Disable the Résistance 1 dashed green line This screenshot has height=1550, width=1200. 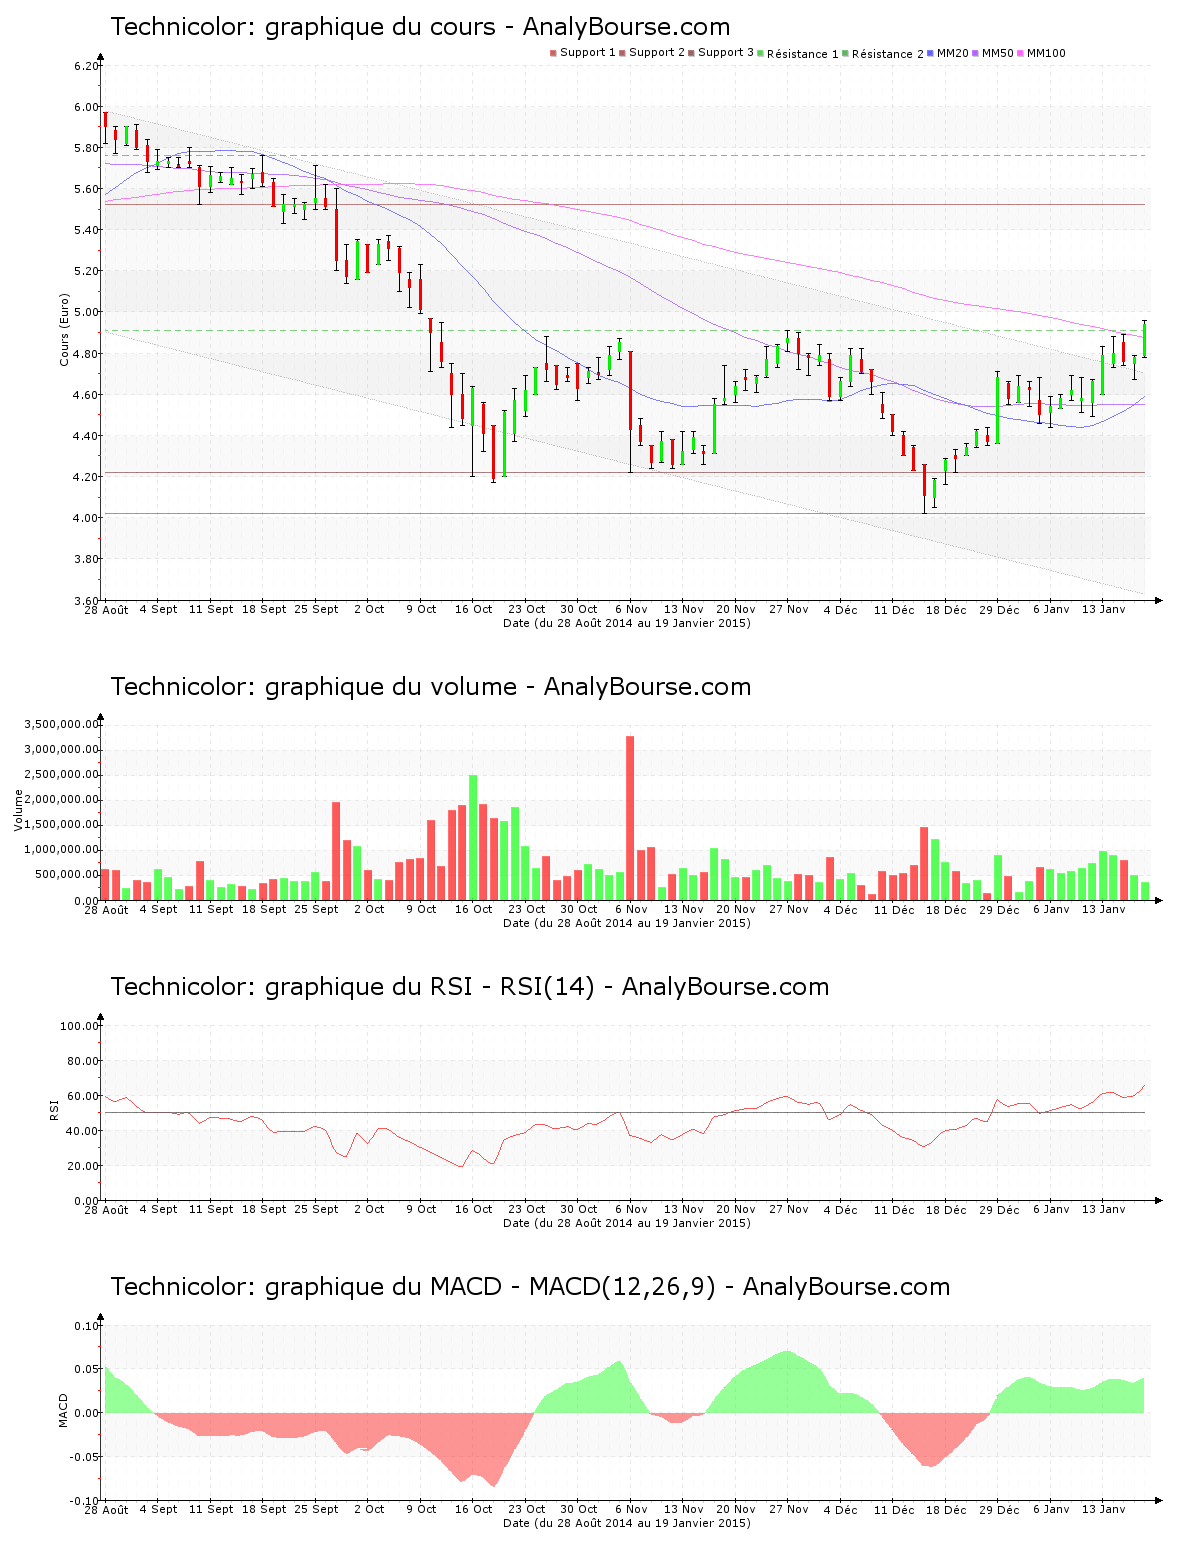[x=801, y=50]
